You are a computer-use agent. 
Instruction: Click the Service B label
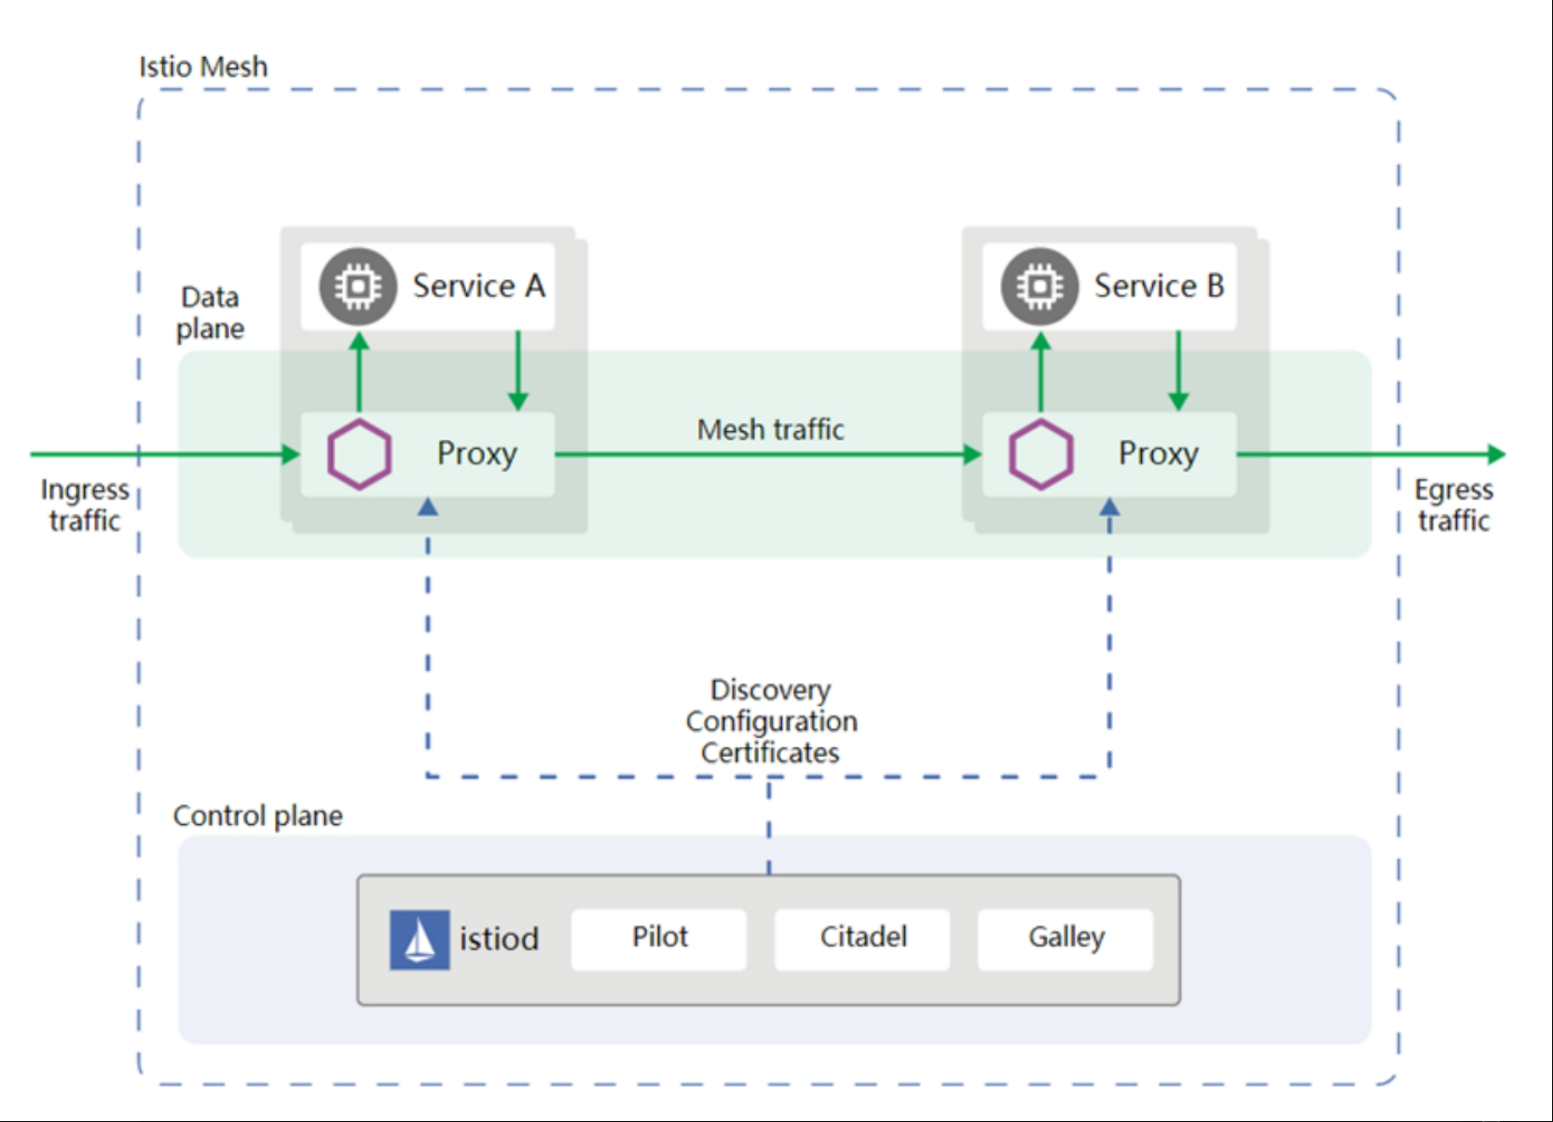(x=1159, y=286)
